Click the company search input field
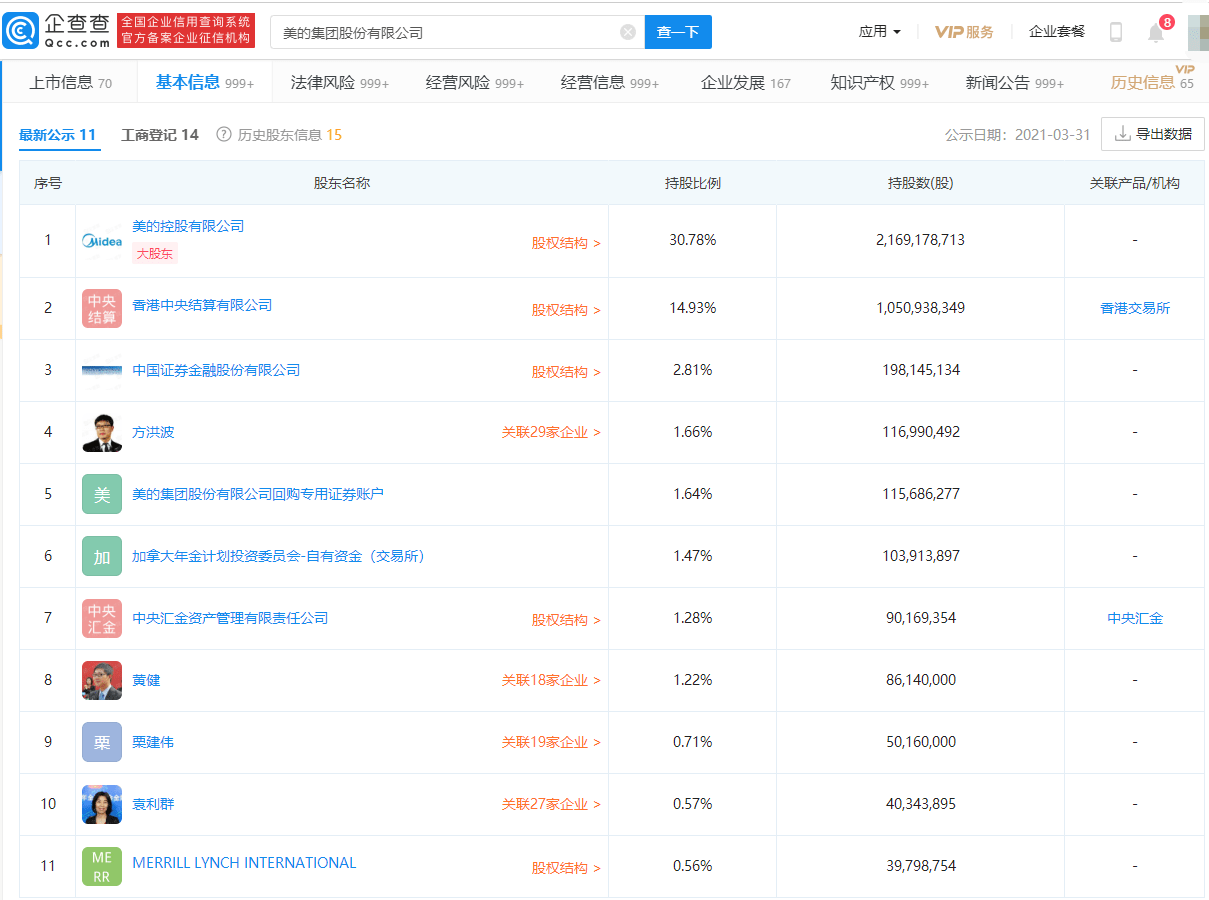The image size is (1209, 900). tap(445, 32)
